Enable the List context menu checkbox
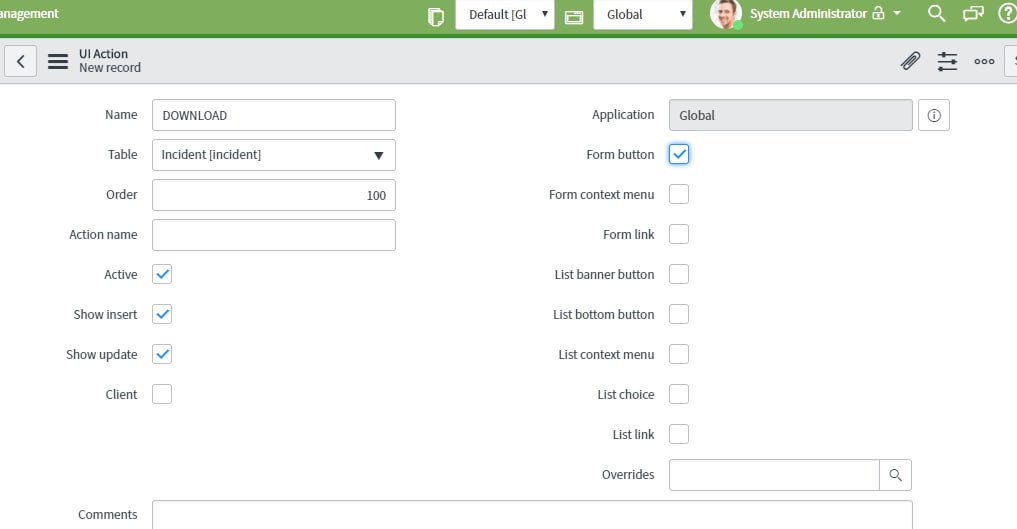Image resolution: width=1017 pixels, height=529 pixels. (679, 355)
